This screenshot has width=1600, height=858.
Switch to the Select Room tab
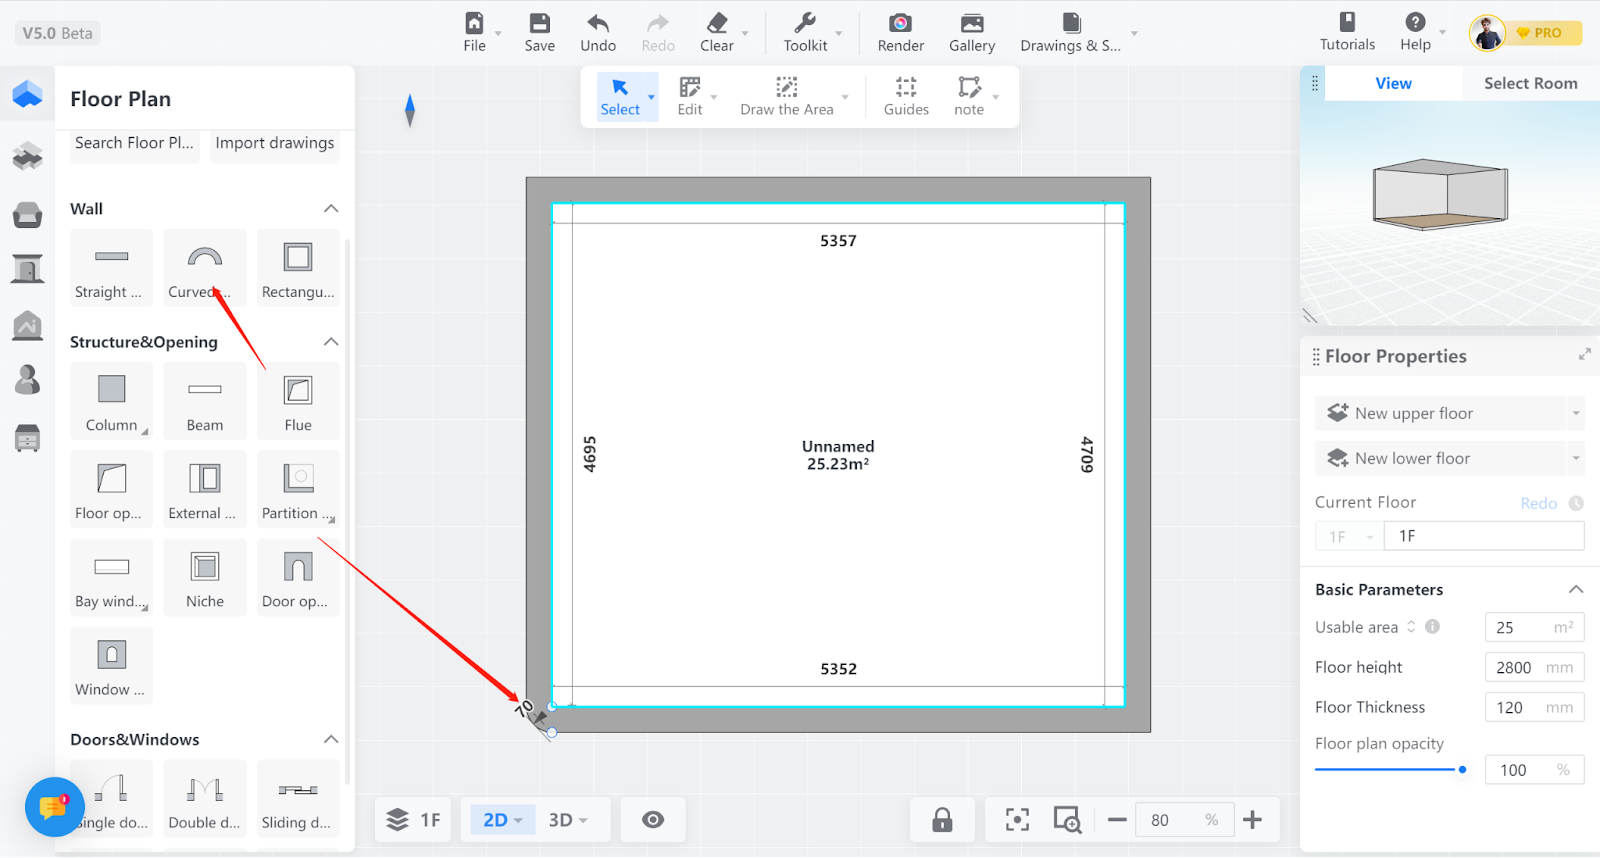[x=1530, y=84]
